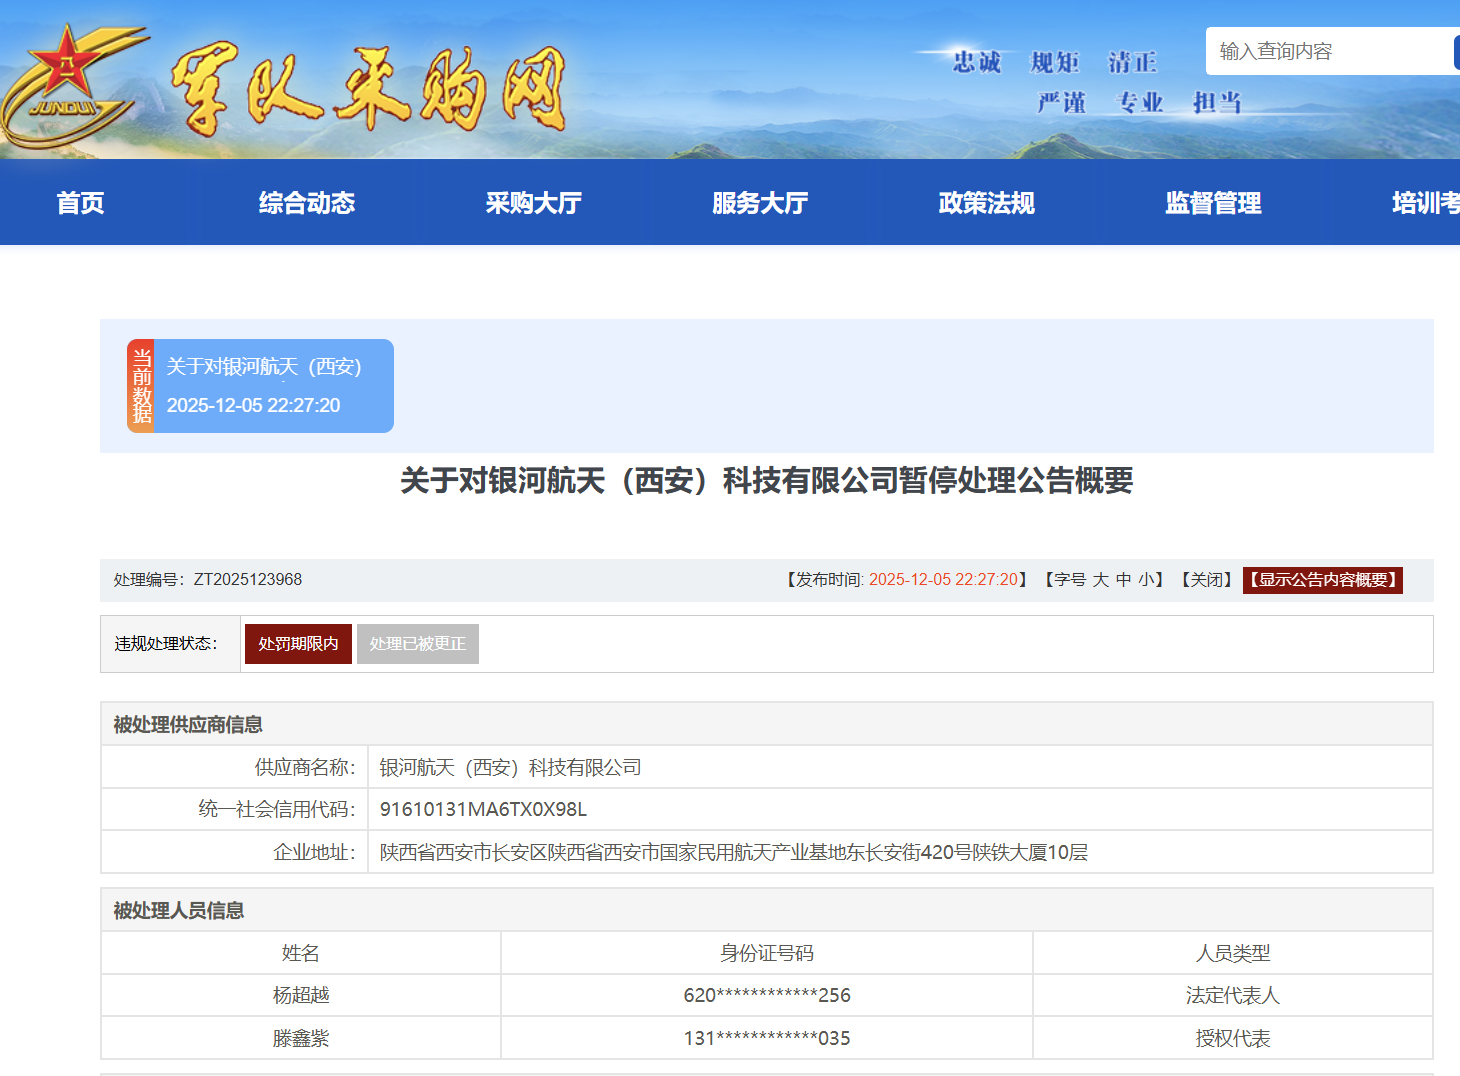This screenshot has width=1460, height=1076.
Task: Set font size to 中
Action: pyautogui.click(x=1124, y=580)
